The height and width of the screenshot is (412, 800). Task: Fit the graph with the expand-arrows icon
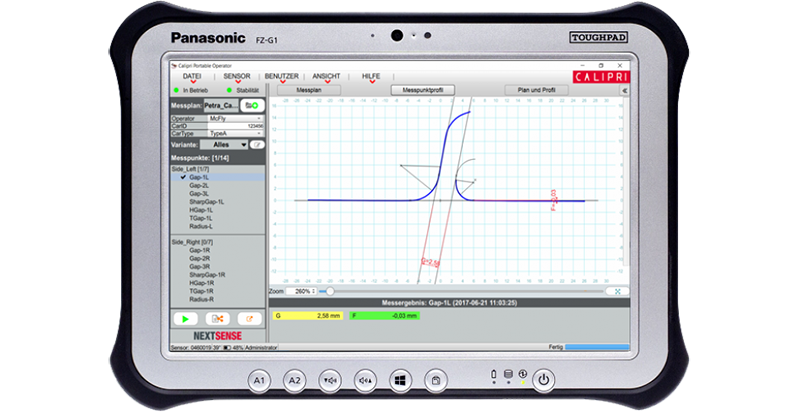point(617,291)
